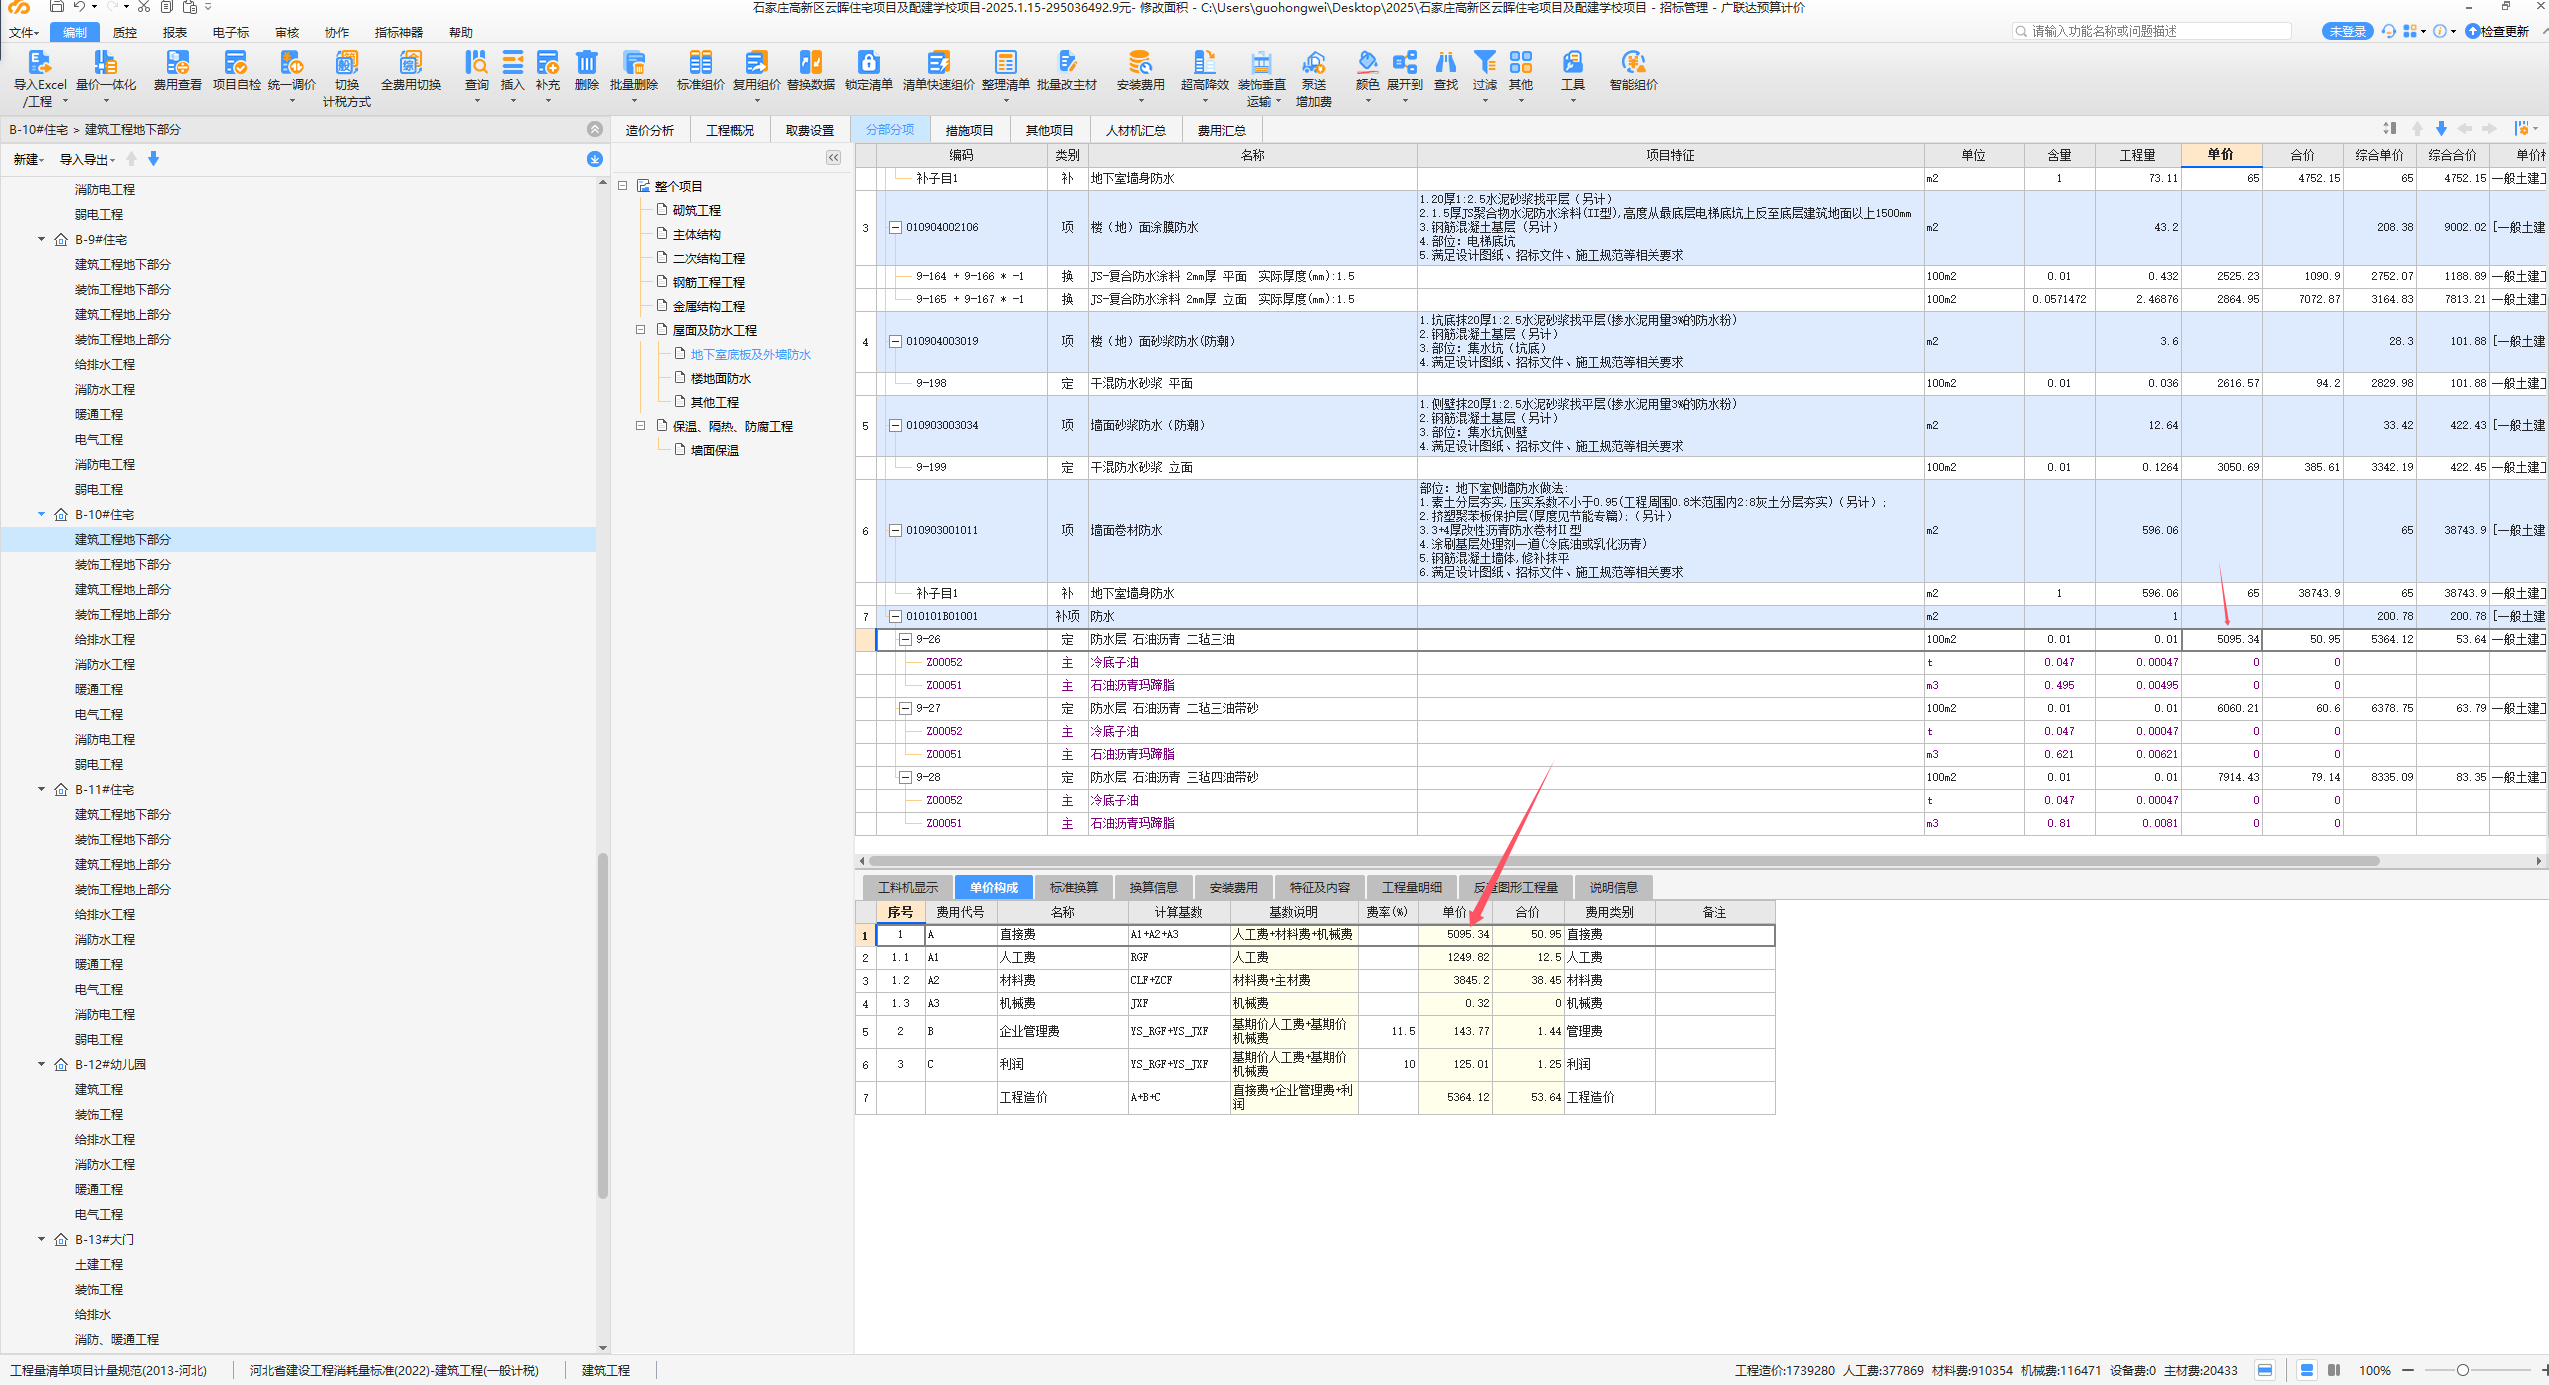Click the blue download arrow in project panel
This screenshot has width=2549, height=1385.
(594, 159)
